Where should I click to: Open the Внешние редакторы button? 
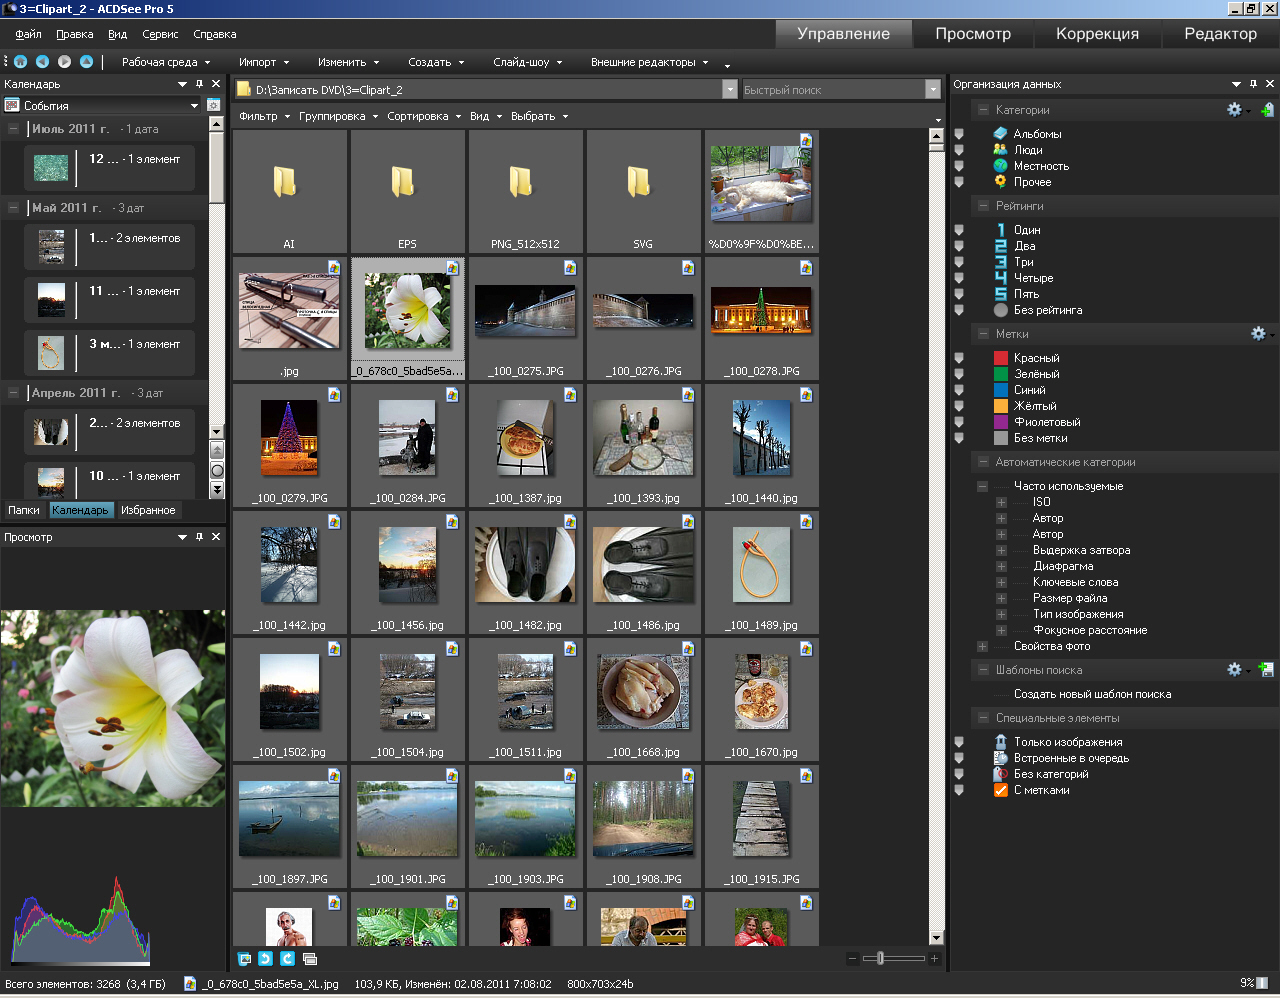tap(649, 62)
